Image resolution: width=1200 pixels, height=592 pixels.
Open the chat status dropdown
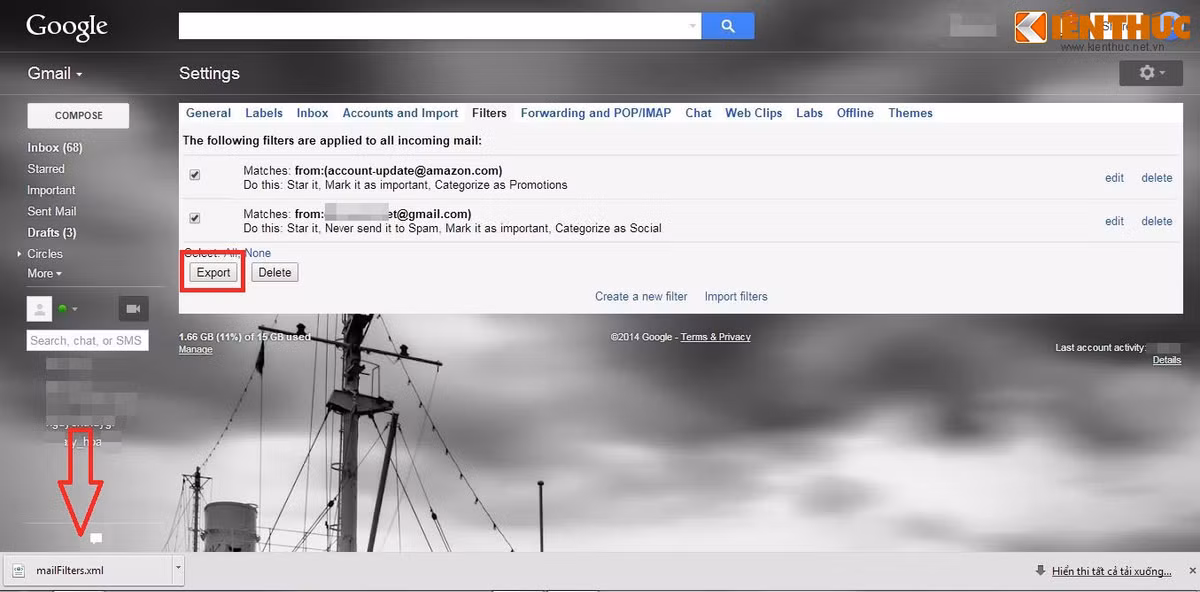pos(68,309)
